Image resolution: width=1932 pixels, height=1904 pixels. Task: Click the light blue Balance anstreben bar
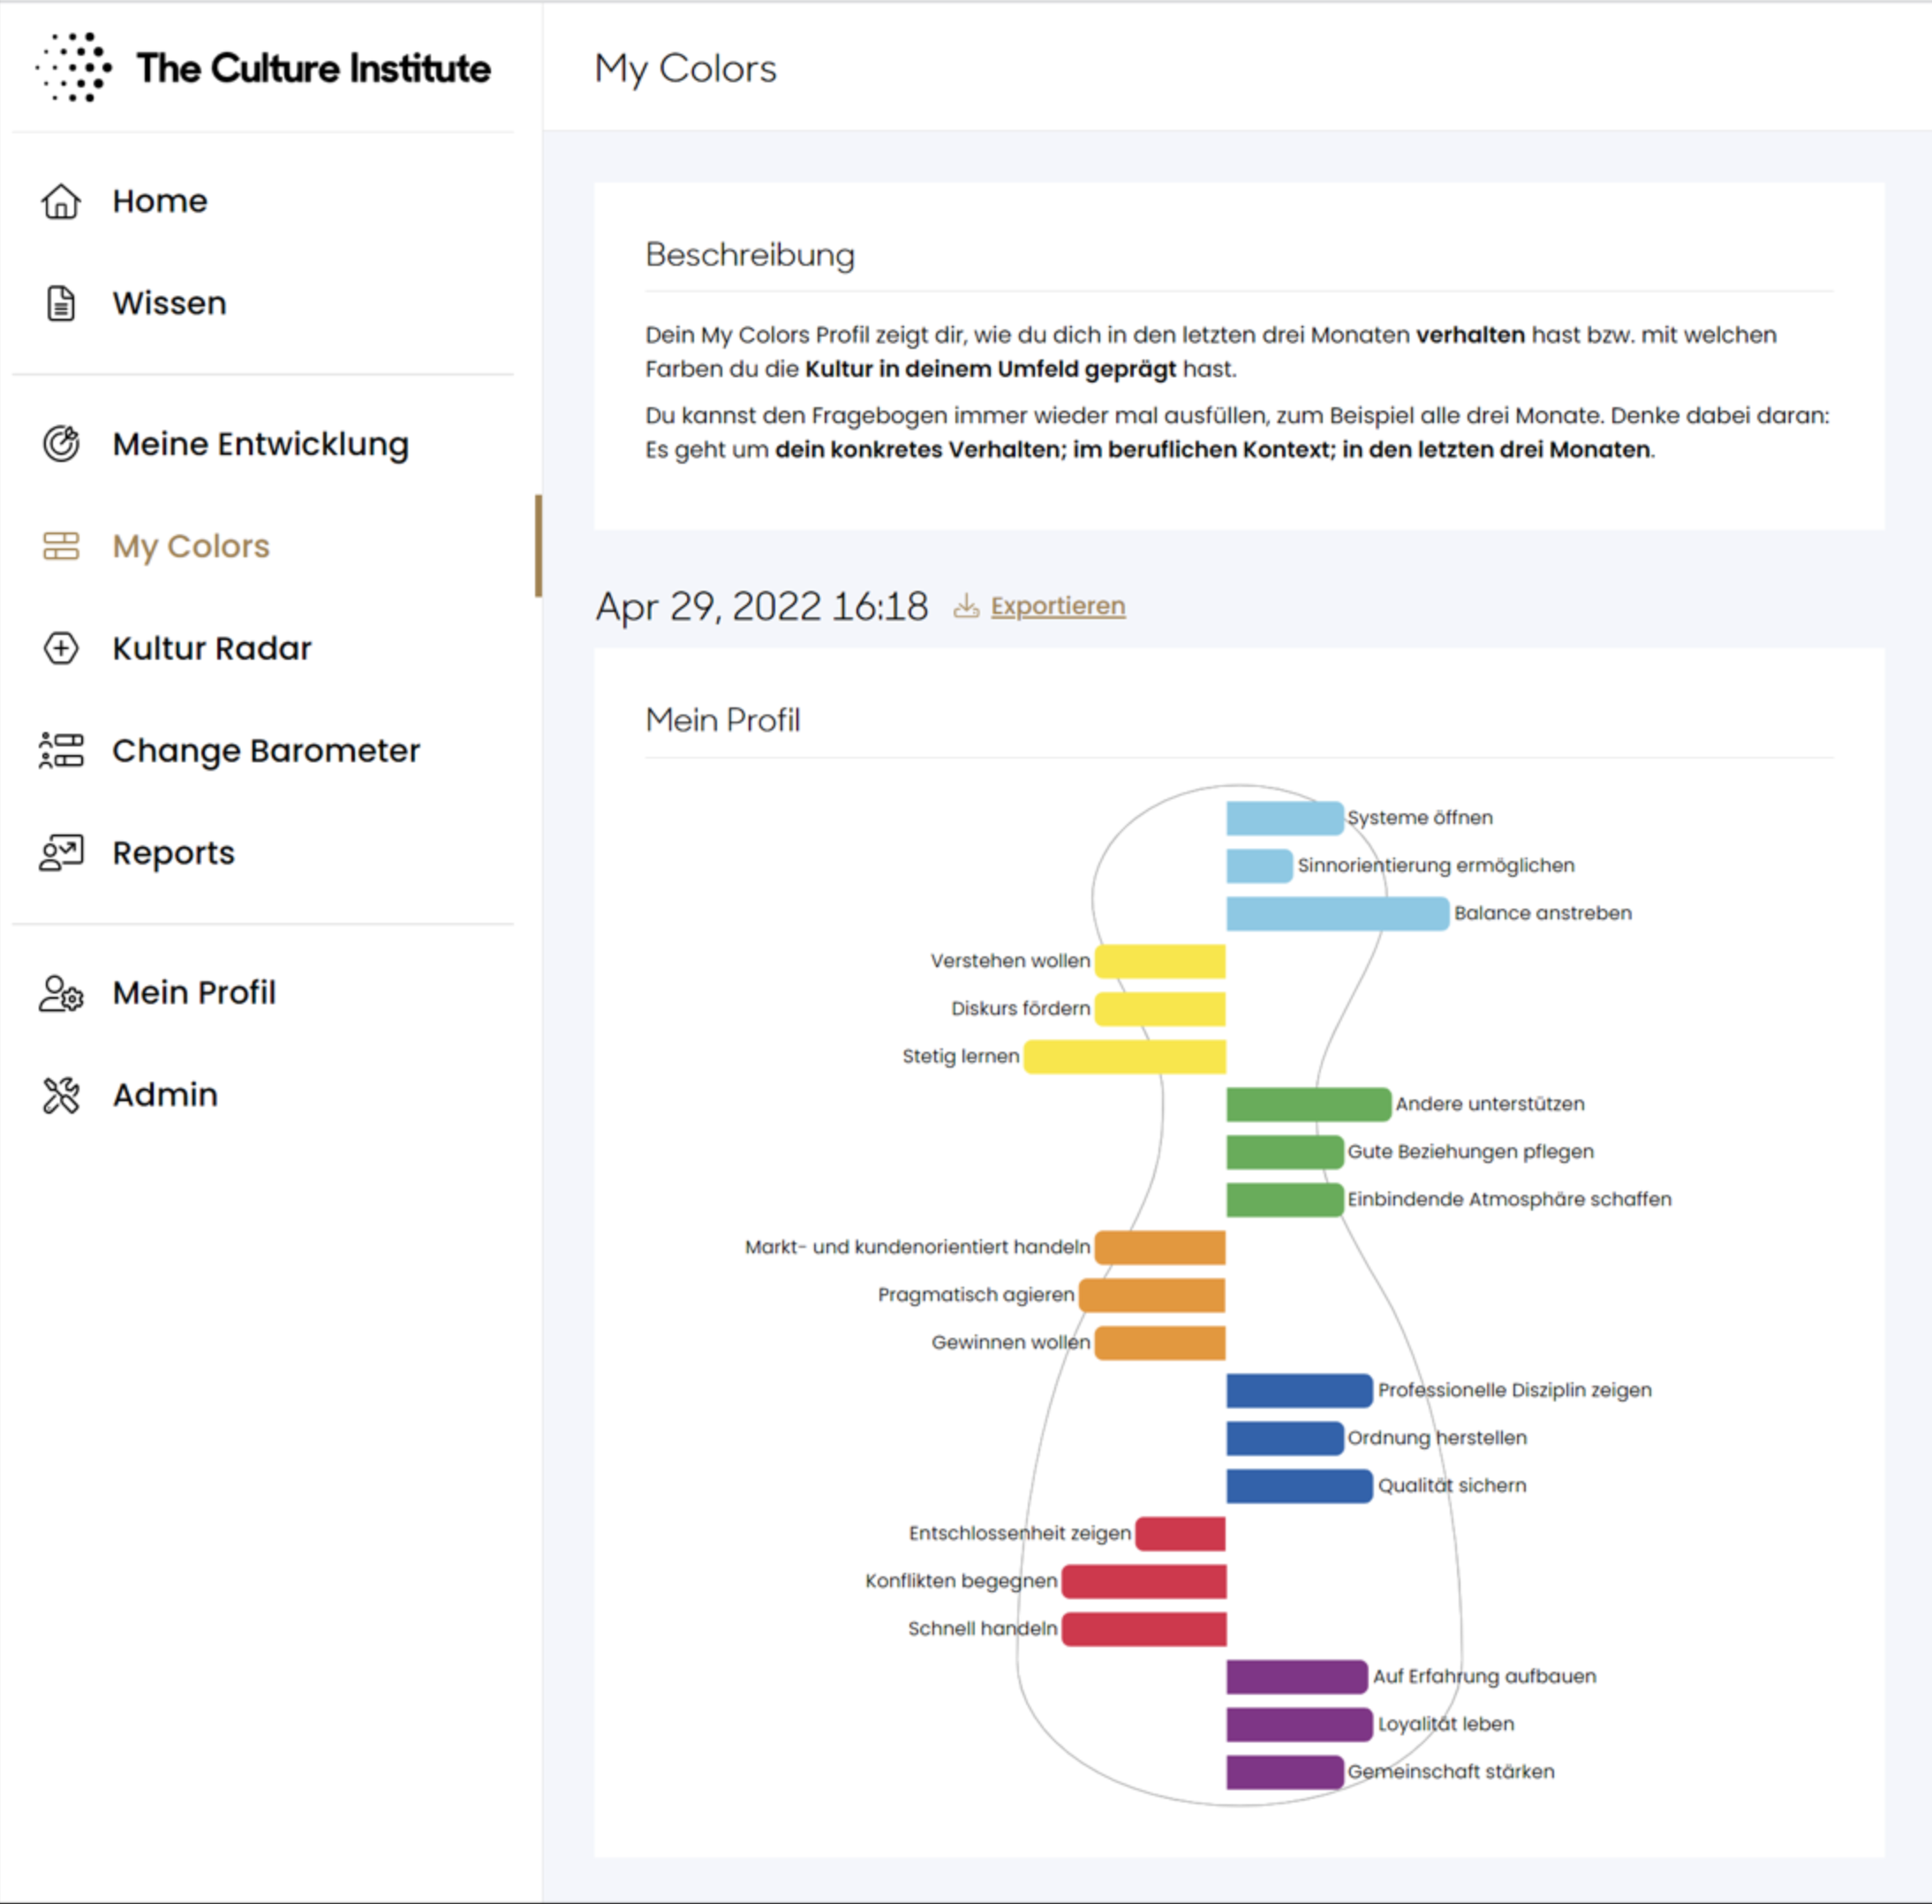click(x=1337, y=913)
